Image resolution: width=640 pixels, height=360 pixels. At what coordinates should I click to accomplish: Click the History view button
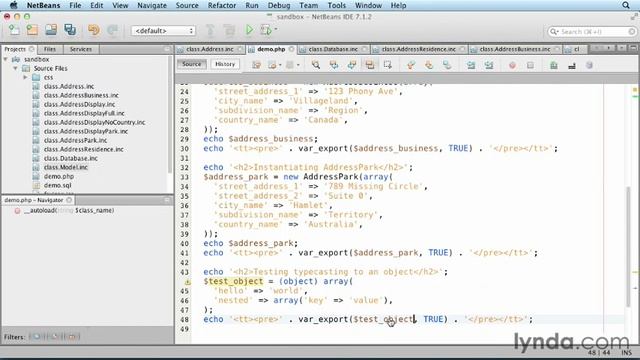point(225,64)
